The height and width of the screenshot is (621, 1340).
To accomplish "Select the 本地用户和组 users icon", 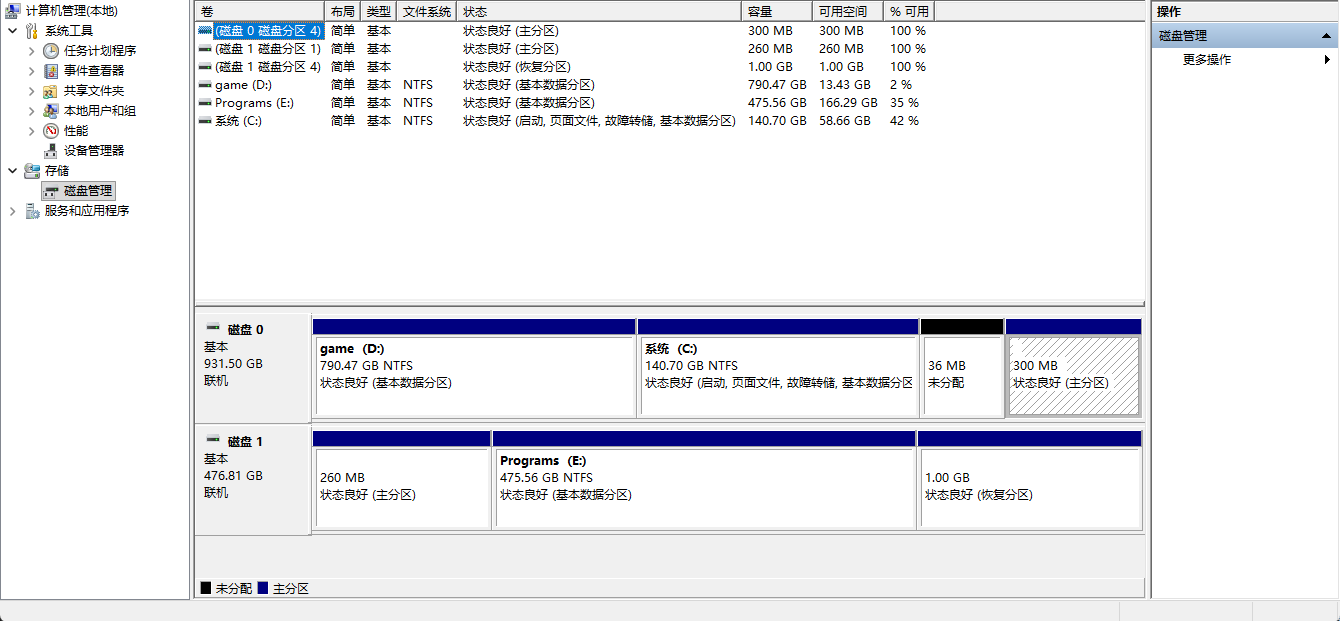I will [51, 111].
